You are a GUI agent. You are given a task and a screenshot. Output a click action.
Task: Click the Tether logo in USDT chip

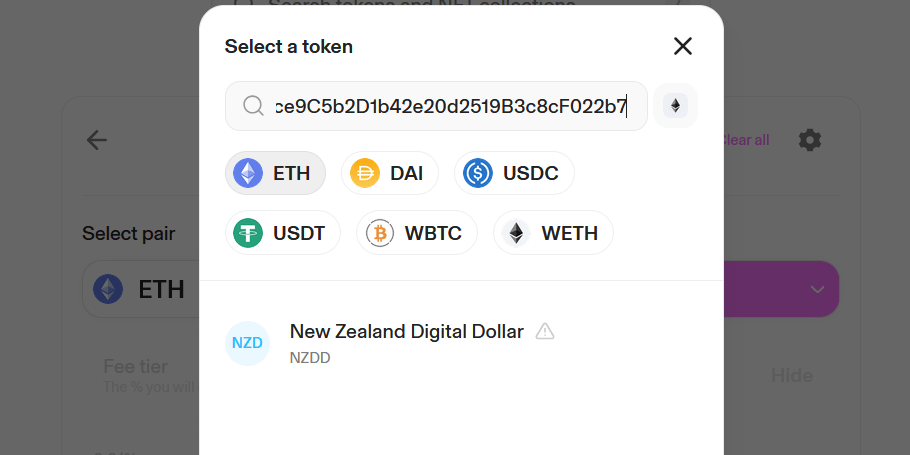(x=248, y=233)
